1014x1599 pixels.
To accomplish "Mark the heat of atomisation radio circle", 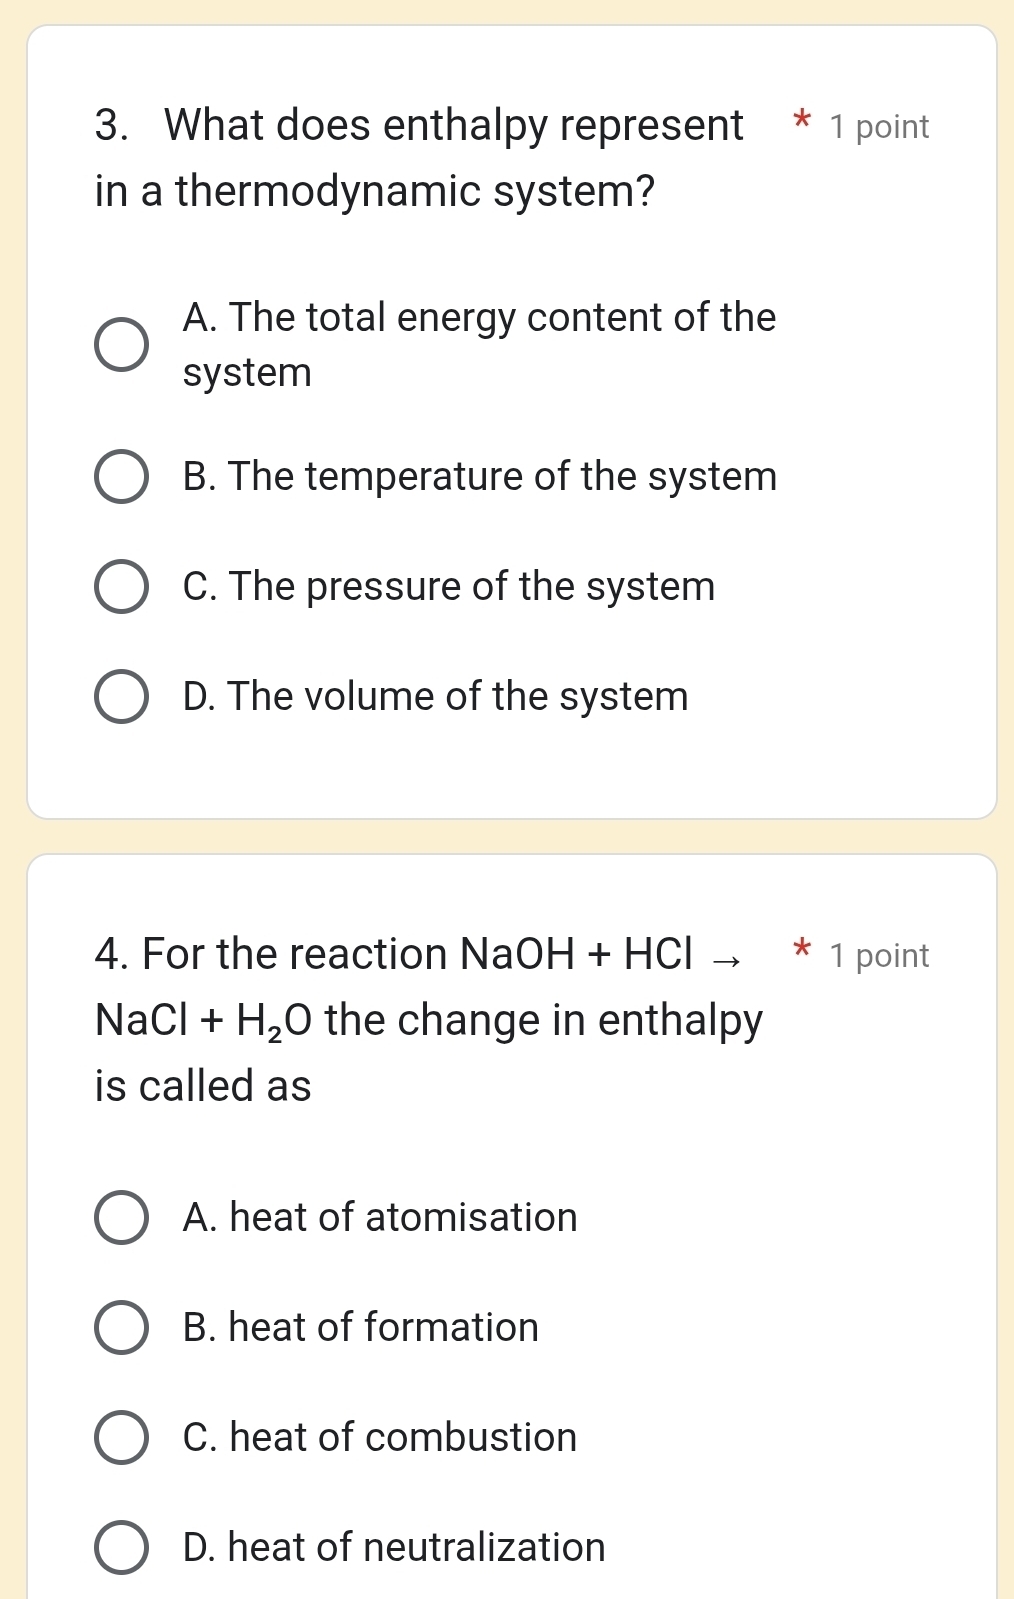I will [x=122, y=1218].
